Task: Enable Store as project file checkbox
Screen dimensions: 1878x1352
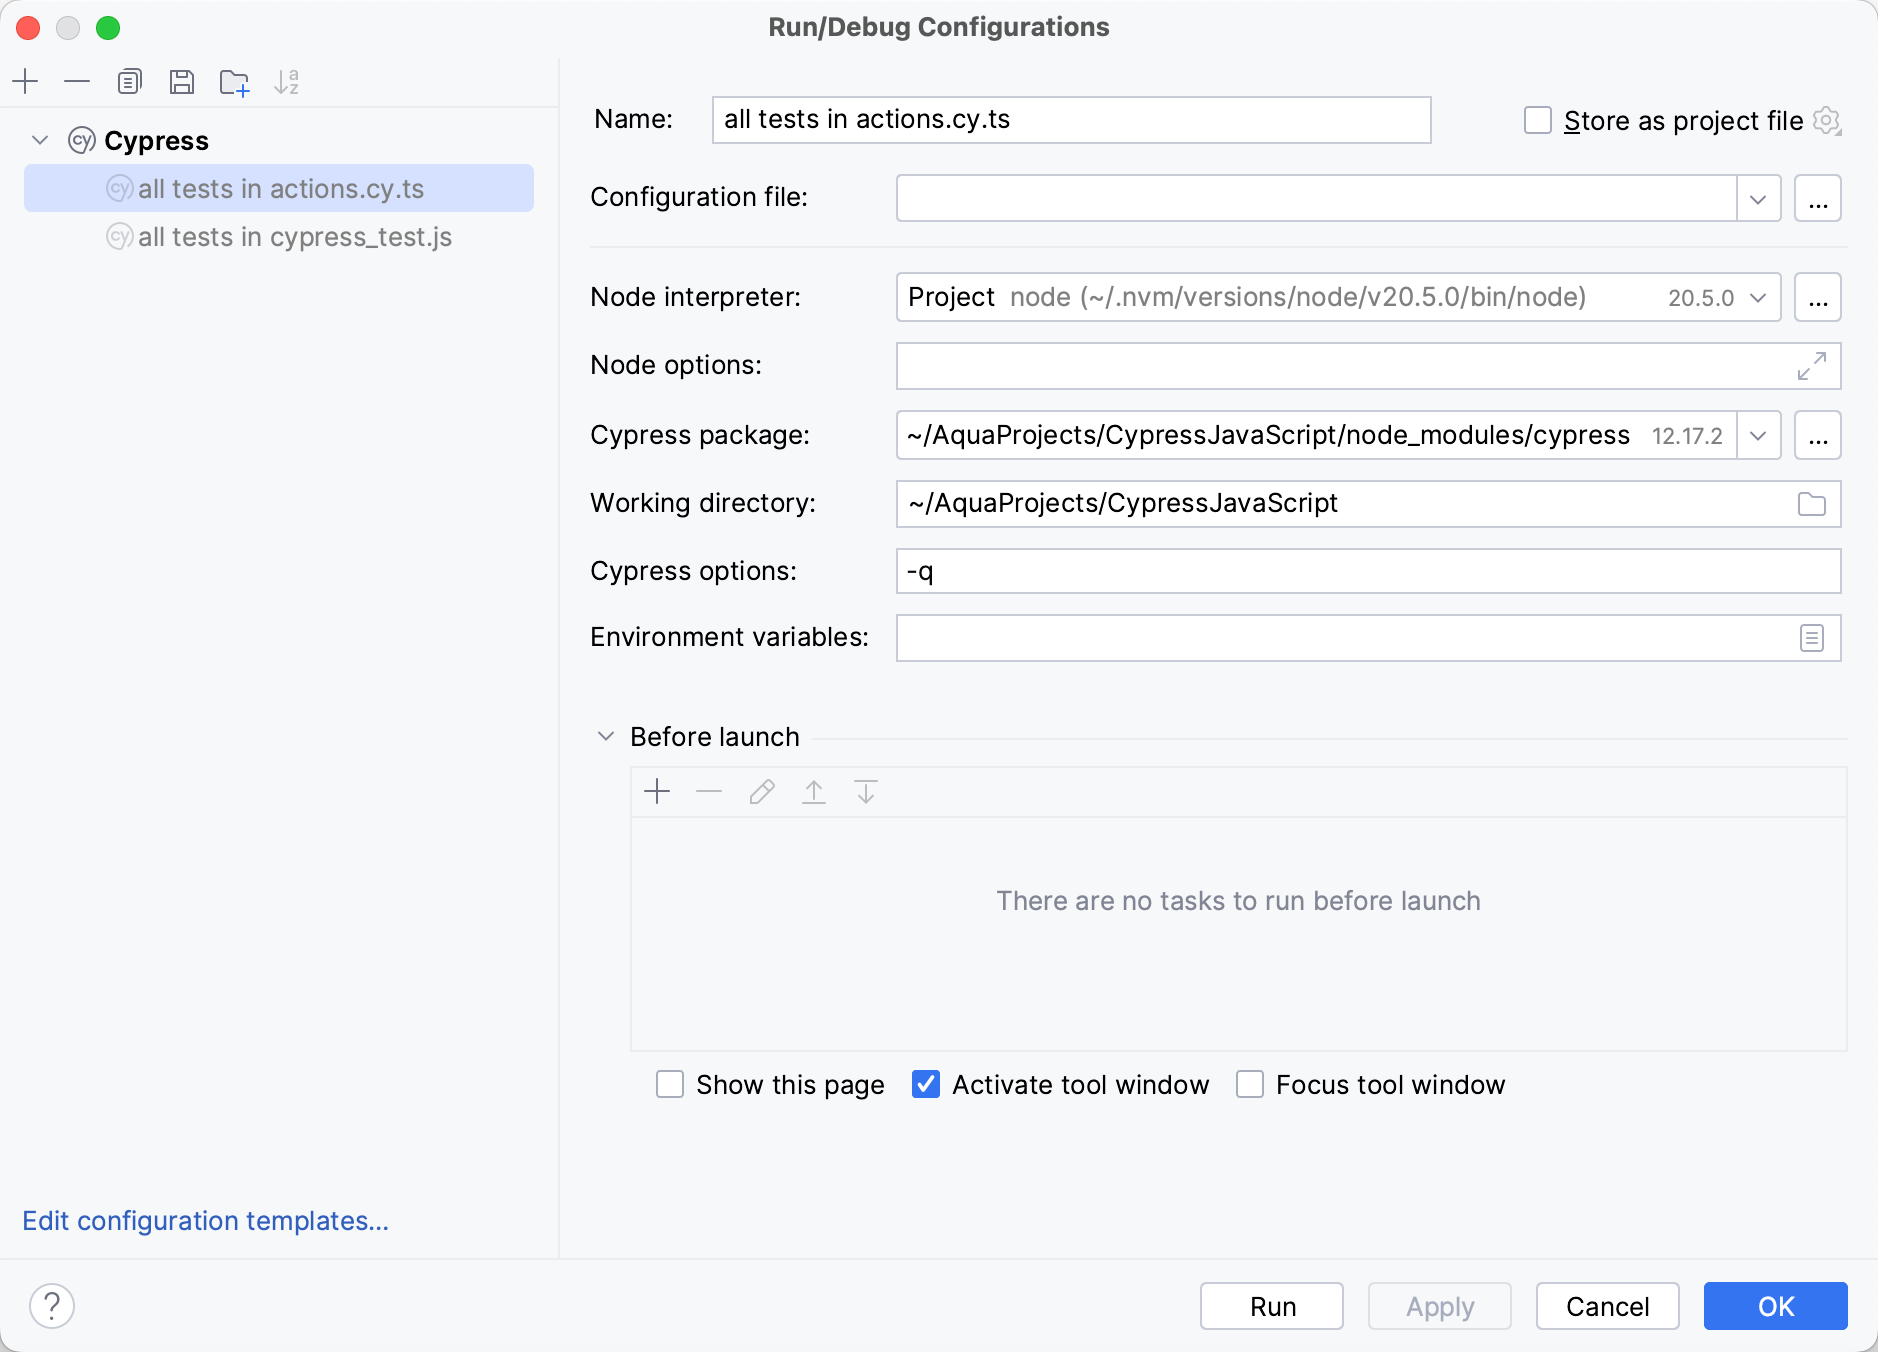Action: click(1537, 121)
